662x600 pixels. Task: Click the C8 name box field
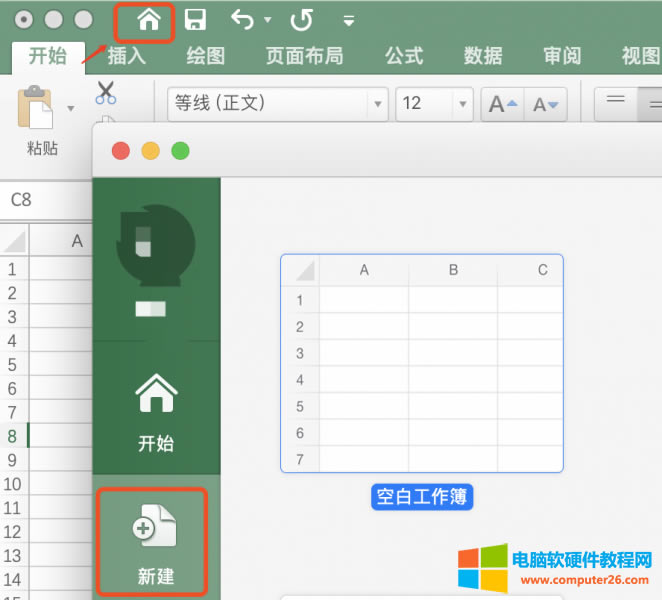click(40, 200)
